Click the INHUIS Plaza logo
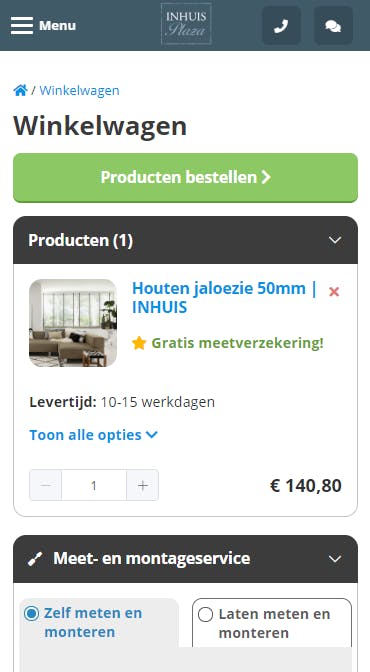This screenshot has height=672, width=370. (186, 24)
